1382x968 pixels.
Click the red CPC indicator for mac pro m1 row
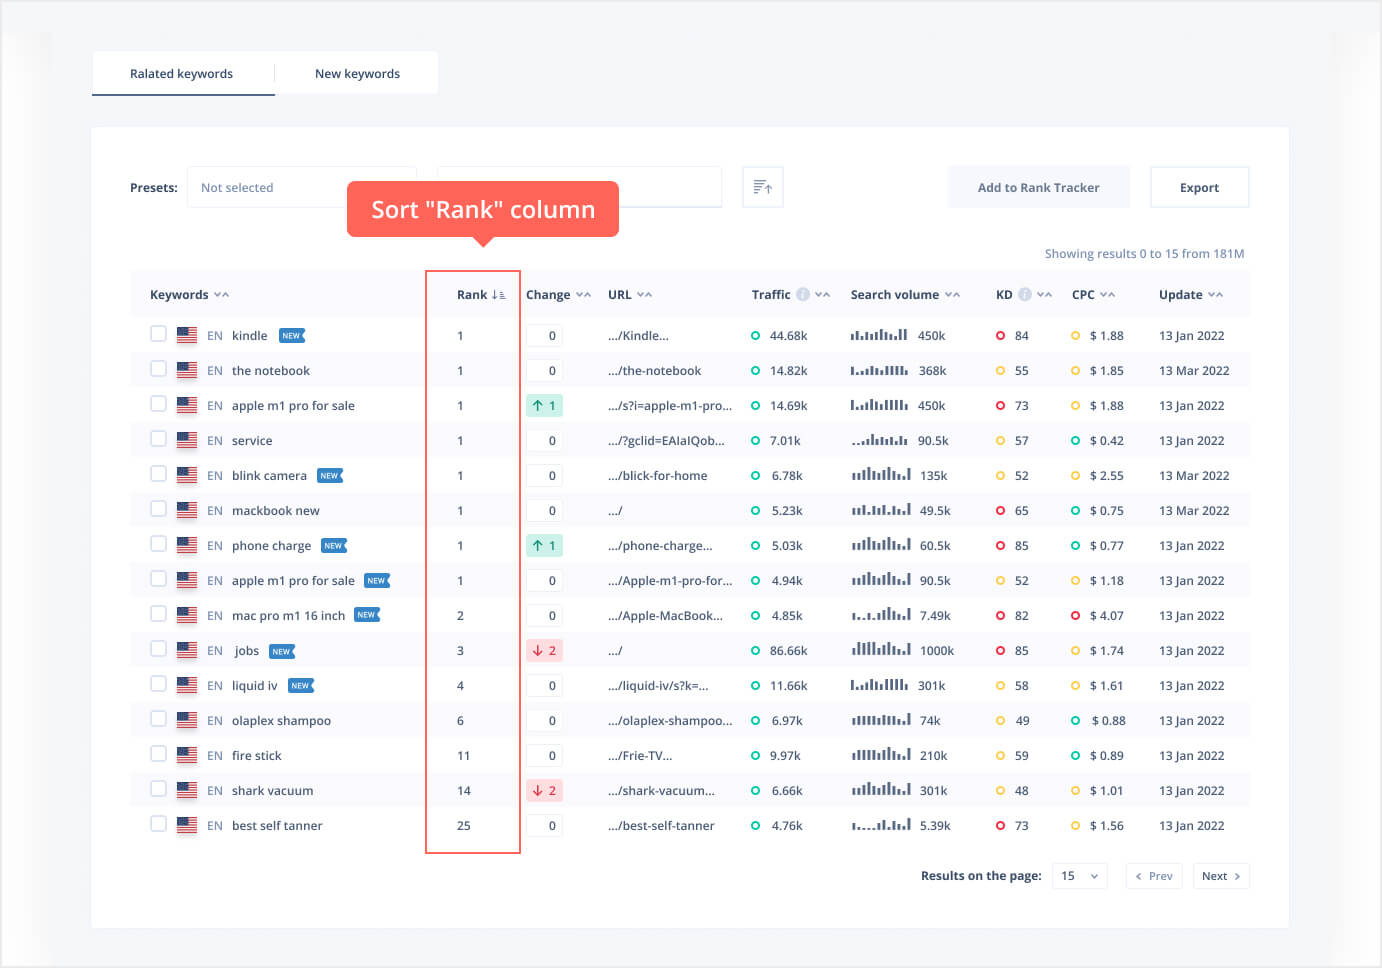1076,616
